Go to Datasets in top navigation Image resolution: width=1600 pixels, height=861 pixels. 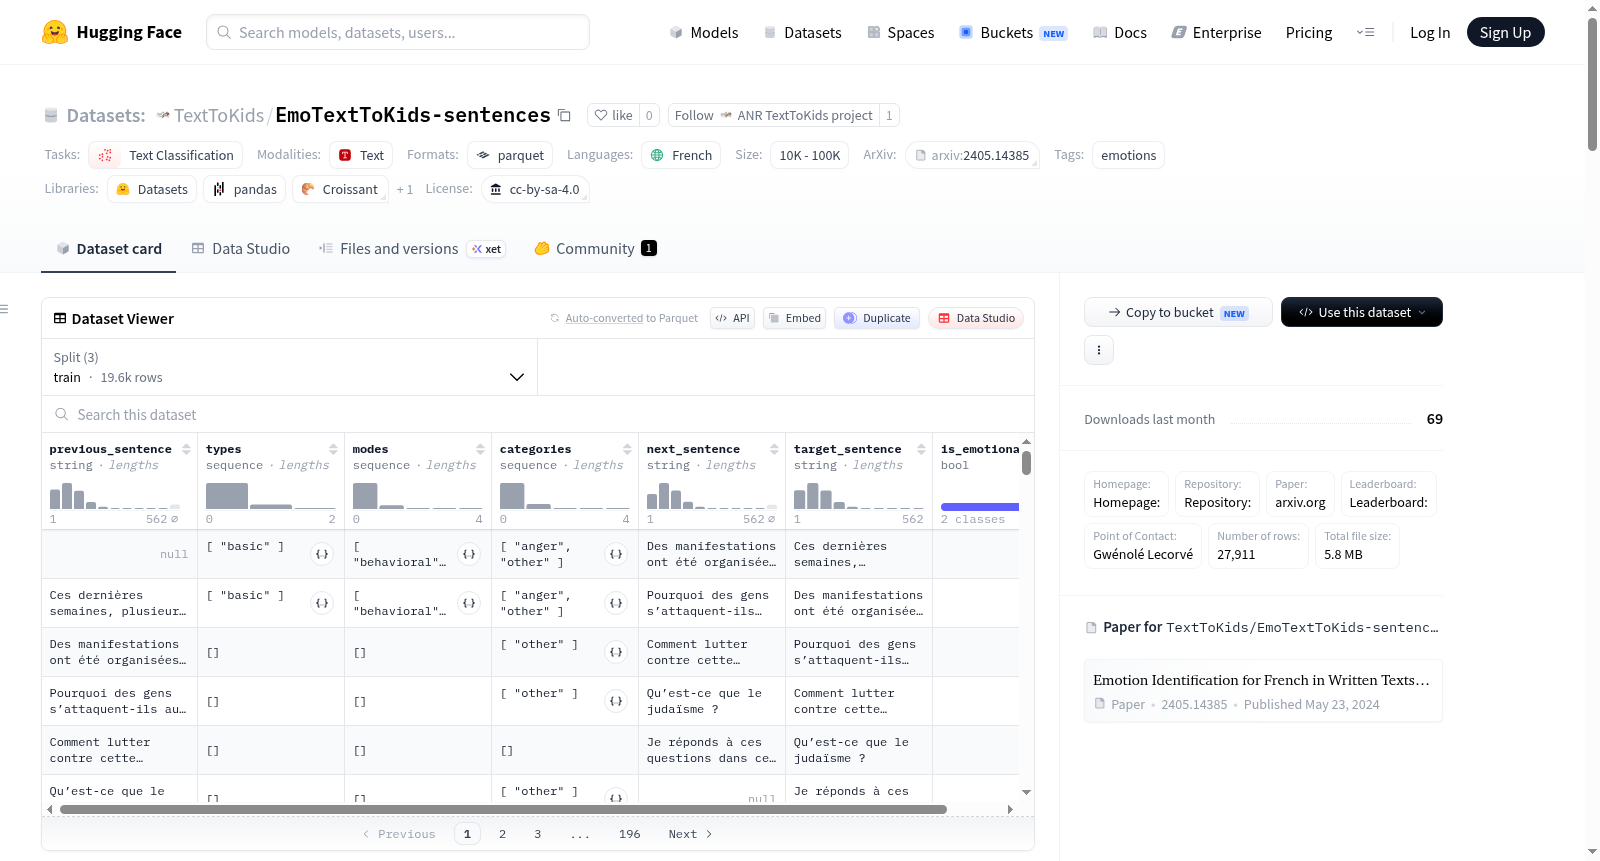(802, 32)
